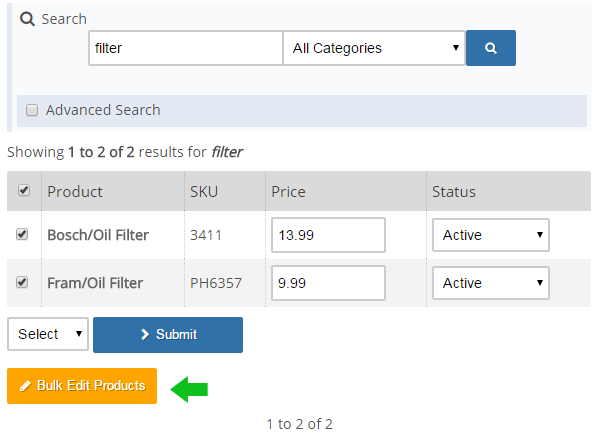Image resolution: width=598 pixels, height=435 pixels.
Task: Enable the Advanced Search checkbox
Action: click(x=32, y=110)
